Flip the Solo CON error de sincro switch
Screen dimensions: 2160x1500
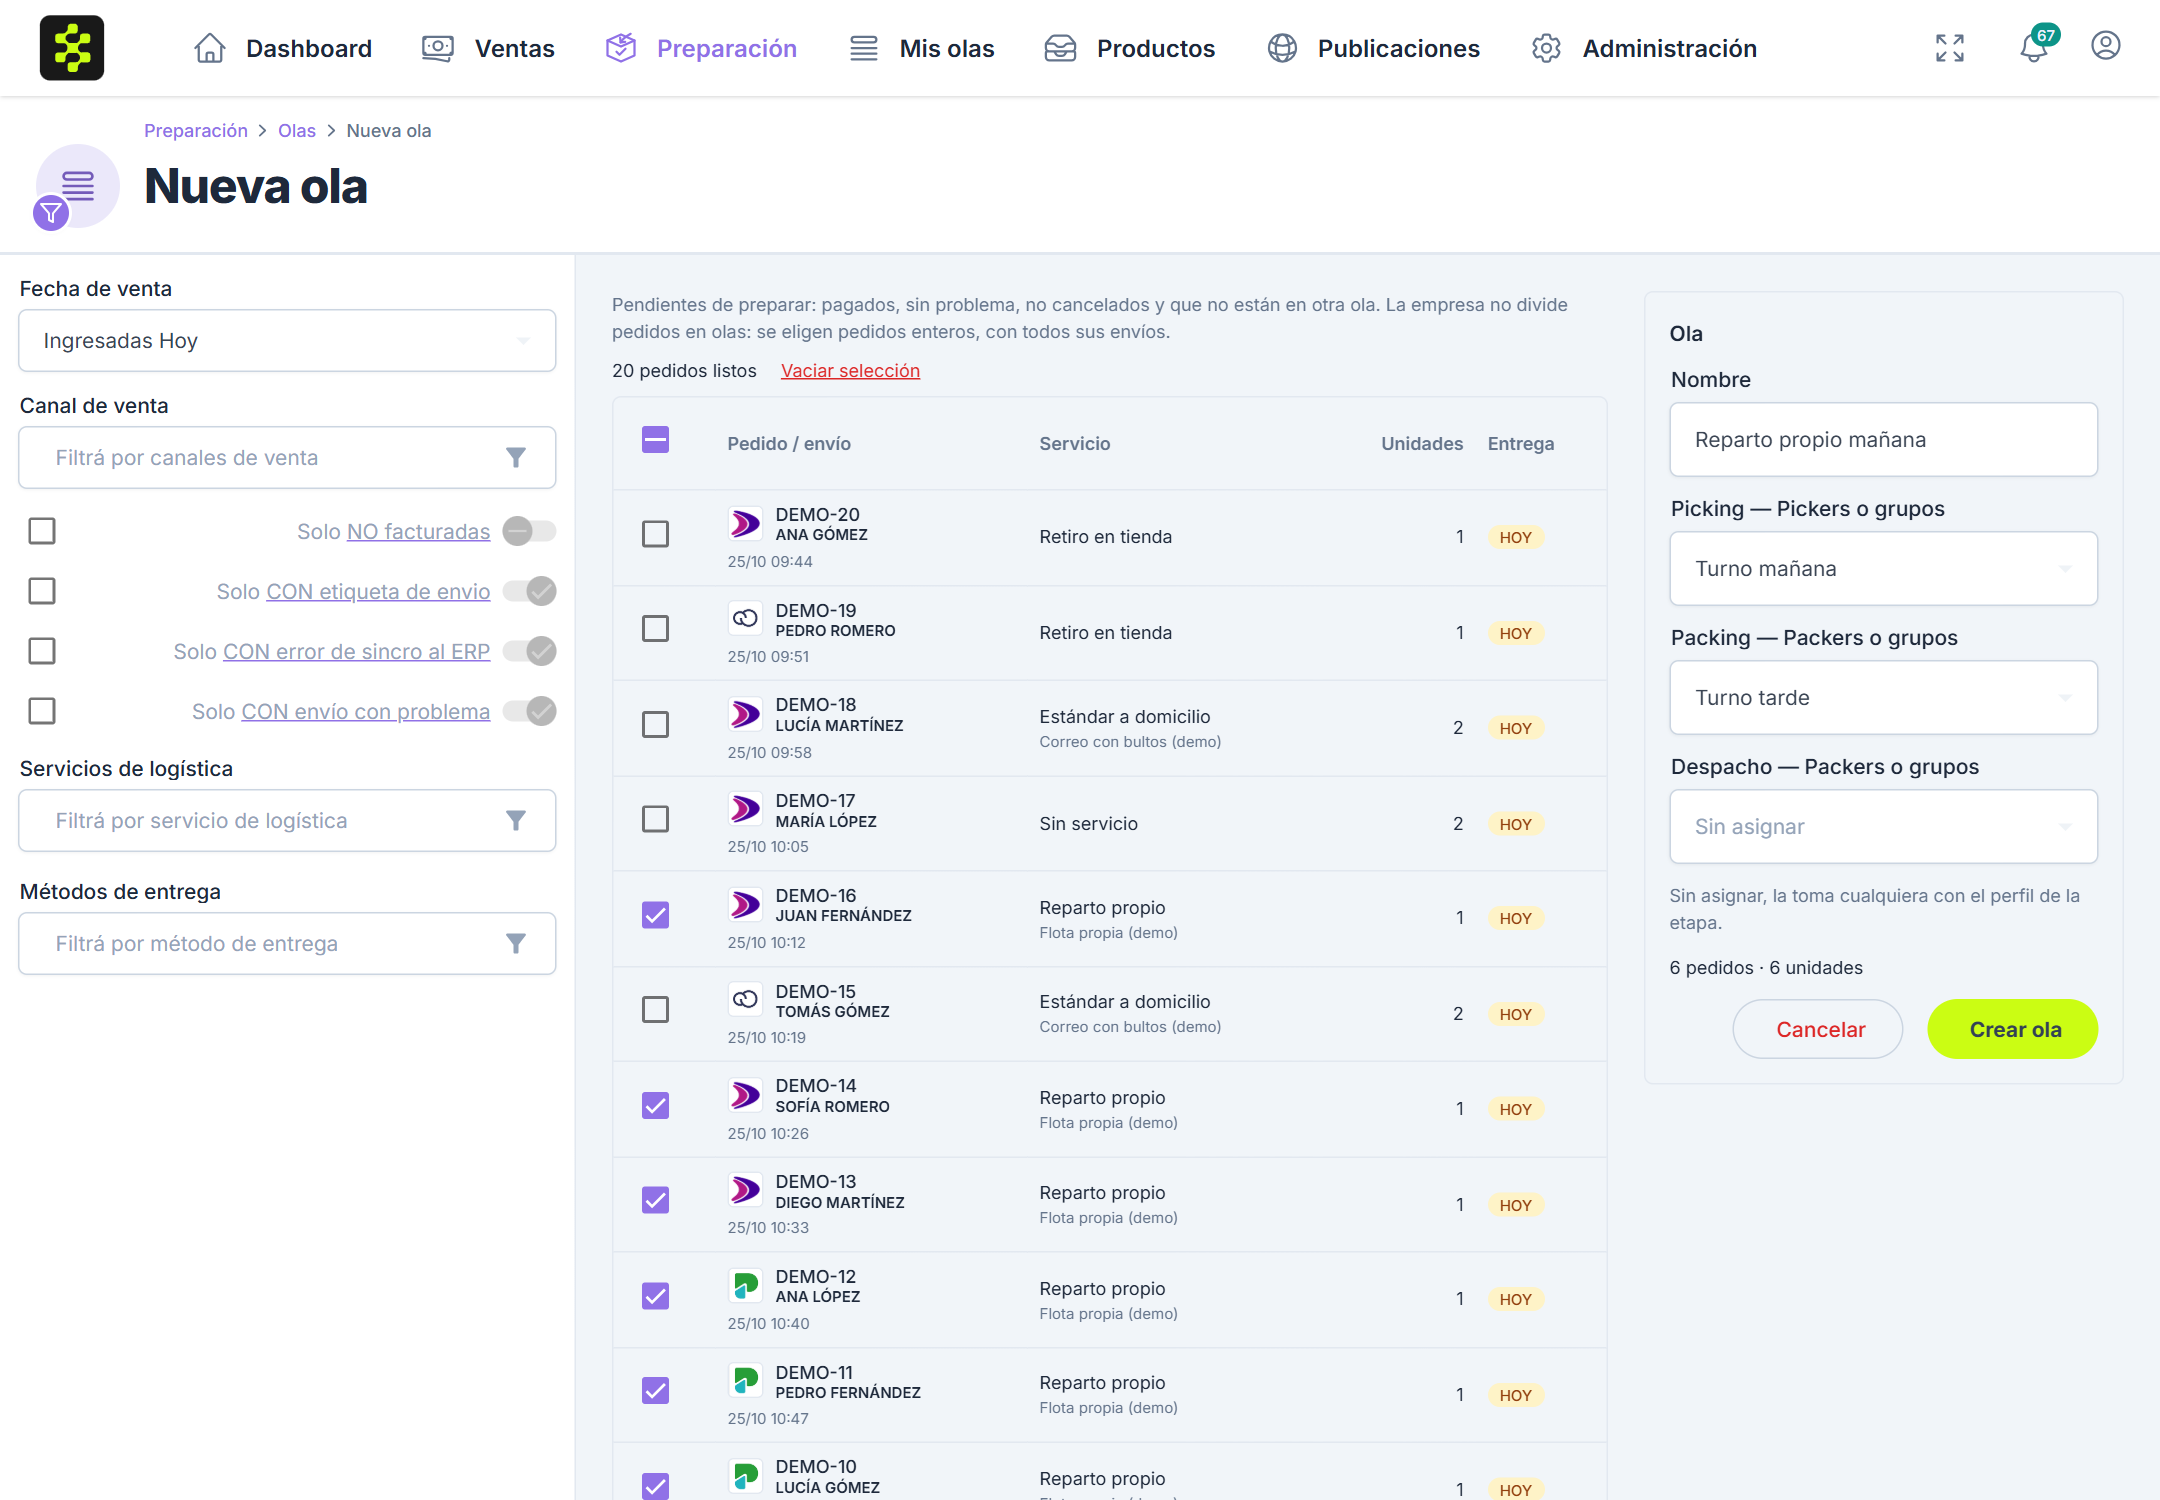click(529, 651)
